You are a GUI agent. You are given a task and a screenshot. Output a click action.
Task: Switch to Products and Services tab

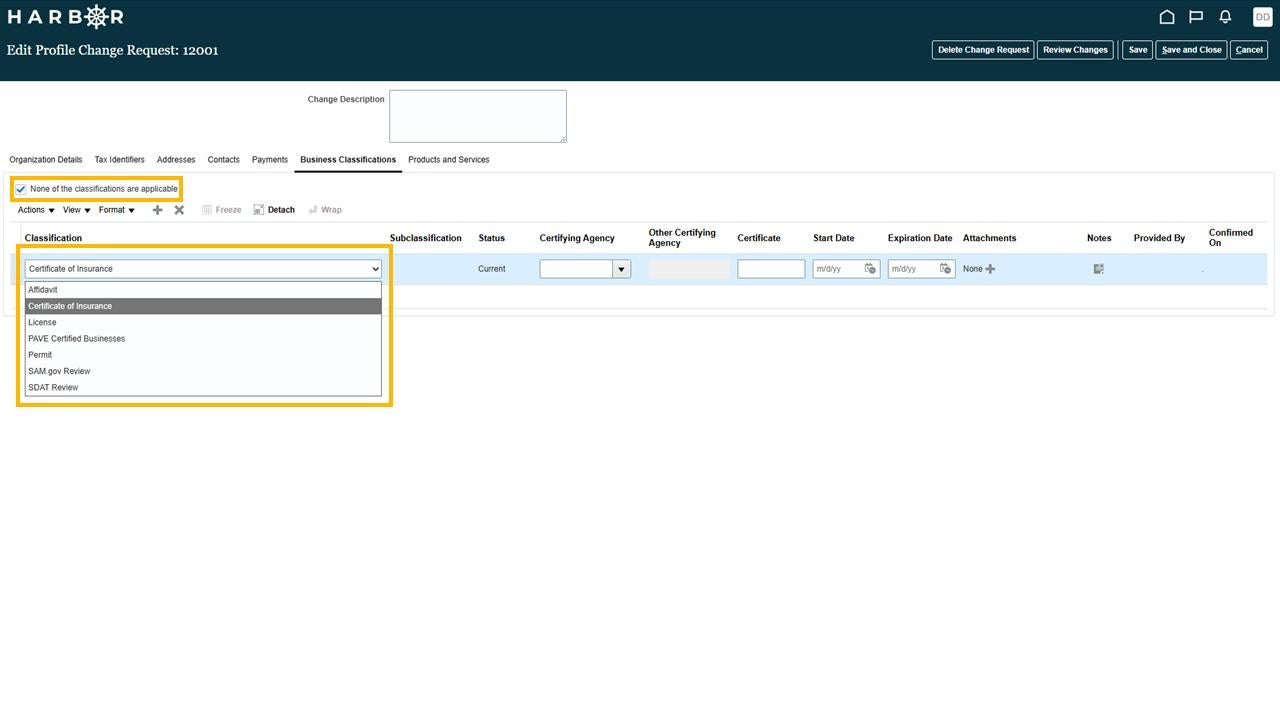pyautogui.click(x=449, y=160)
